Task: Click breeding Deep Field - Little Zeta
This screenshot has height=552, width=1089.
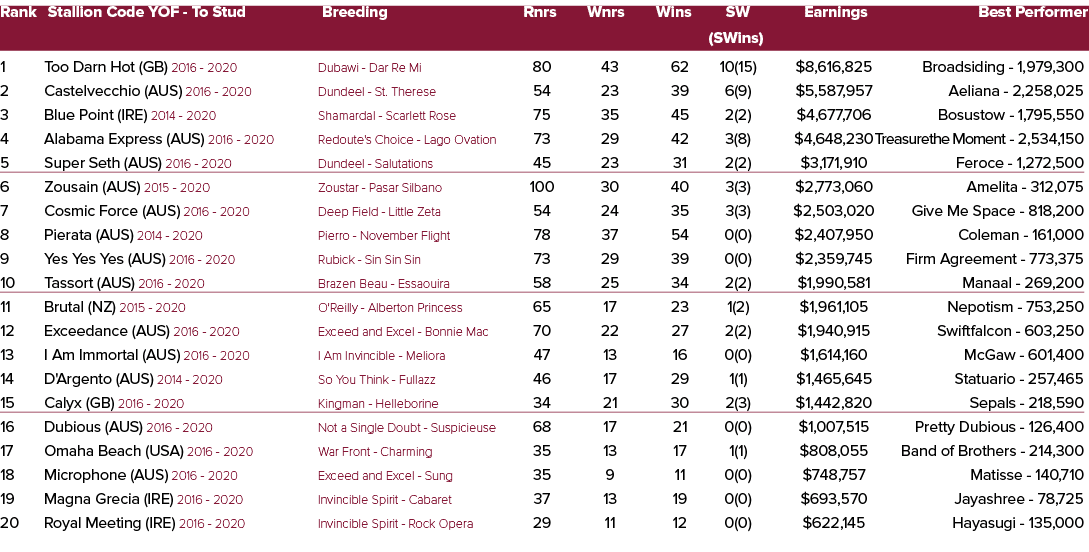Action: pos(379,212)
